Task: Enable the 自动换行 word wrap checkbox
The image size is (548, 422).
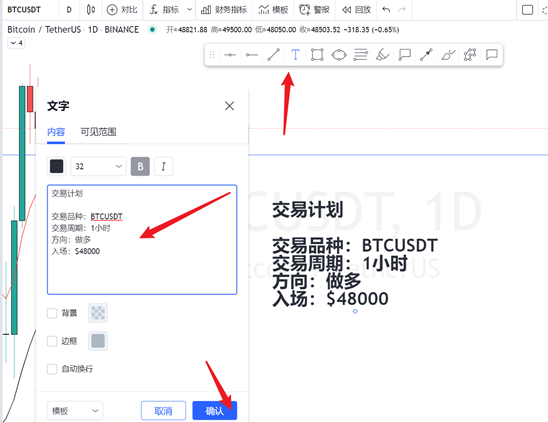Action: pos(52,369)
